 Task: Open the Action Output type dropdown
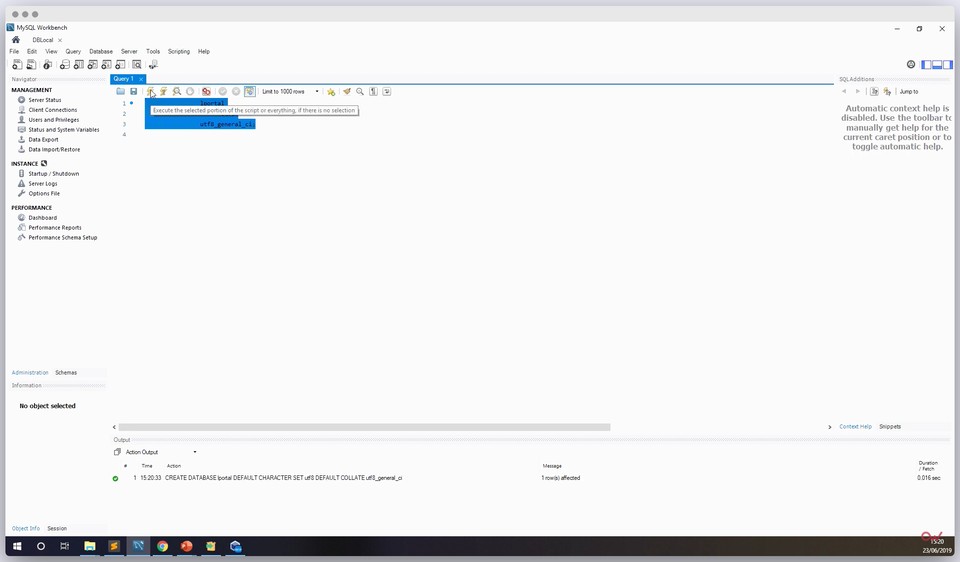pos(161,452)
